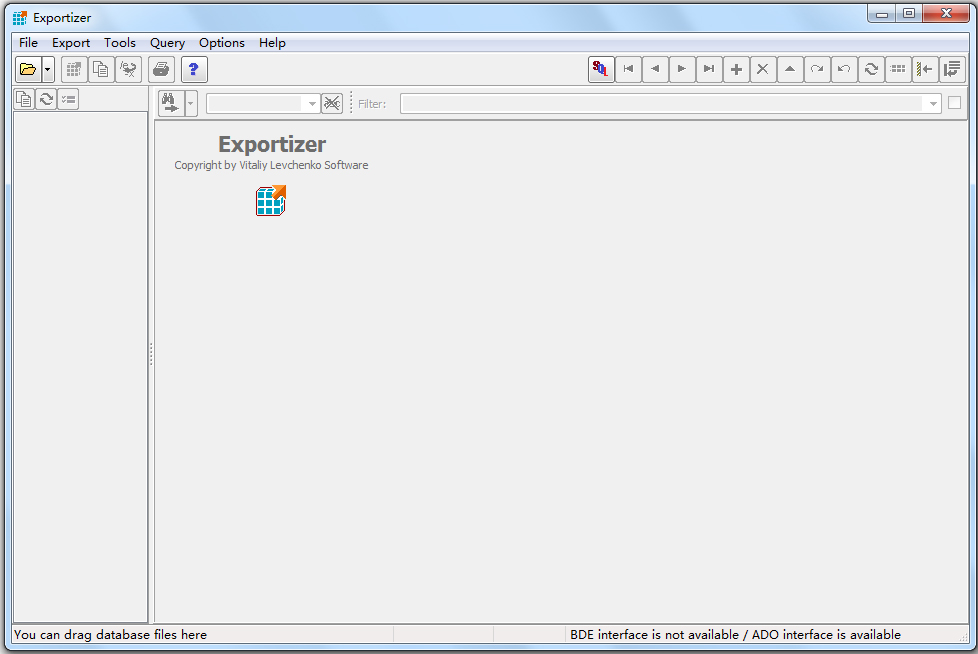Open the Tools menu
The height and width of the screenshot is (654, 978).
click(x=120, y=42)
